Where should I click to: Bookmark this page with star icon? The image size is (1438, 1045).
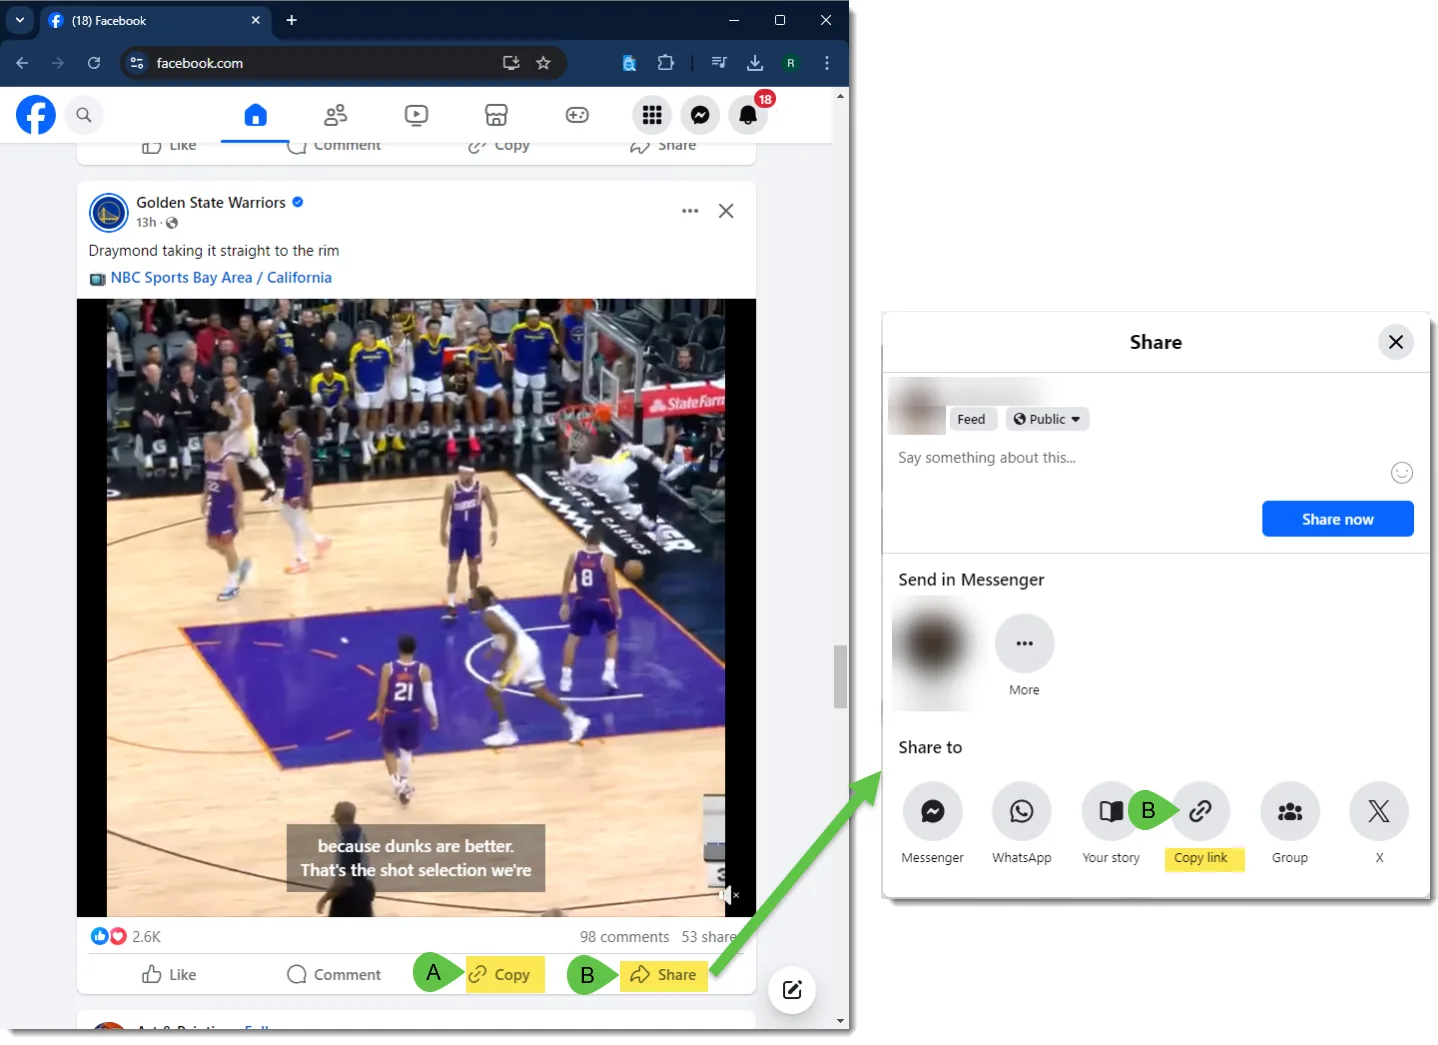(543, 63)
